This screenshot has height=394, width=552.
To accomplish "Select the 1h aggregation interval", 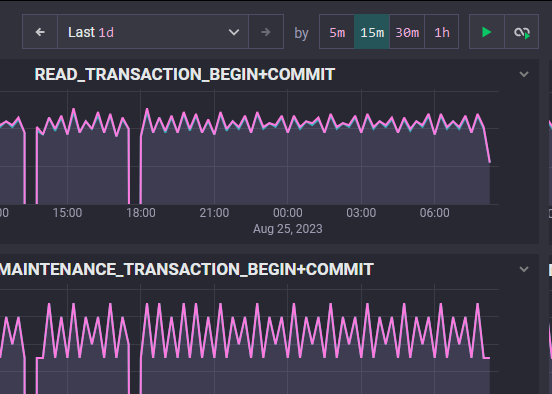I will [x=442, y=32].
